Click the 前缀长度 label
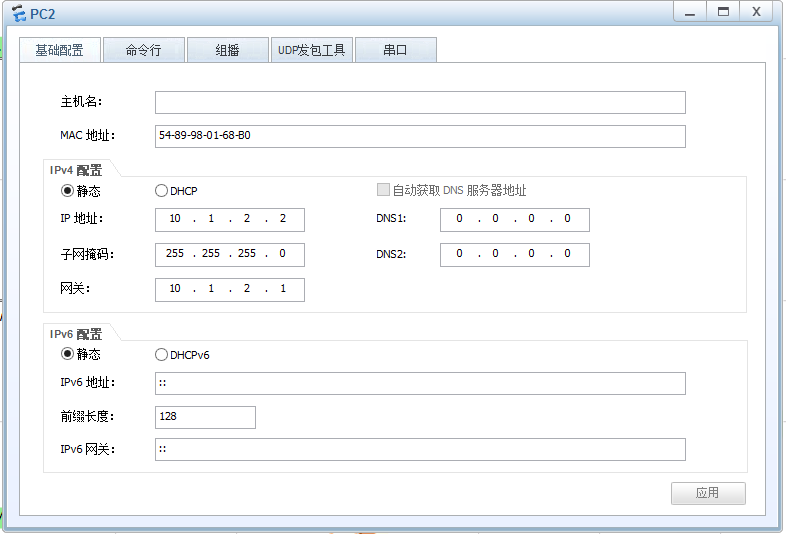The height and width of the screenshot is (534, 786). 87,416
